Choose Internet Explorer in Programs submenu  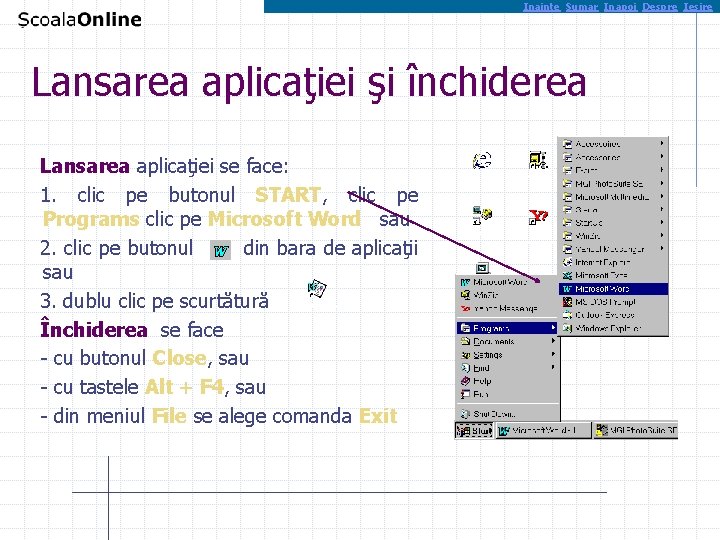click(613, 262)
